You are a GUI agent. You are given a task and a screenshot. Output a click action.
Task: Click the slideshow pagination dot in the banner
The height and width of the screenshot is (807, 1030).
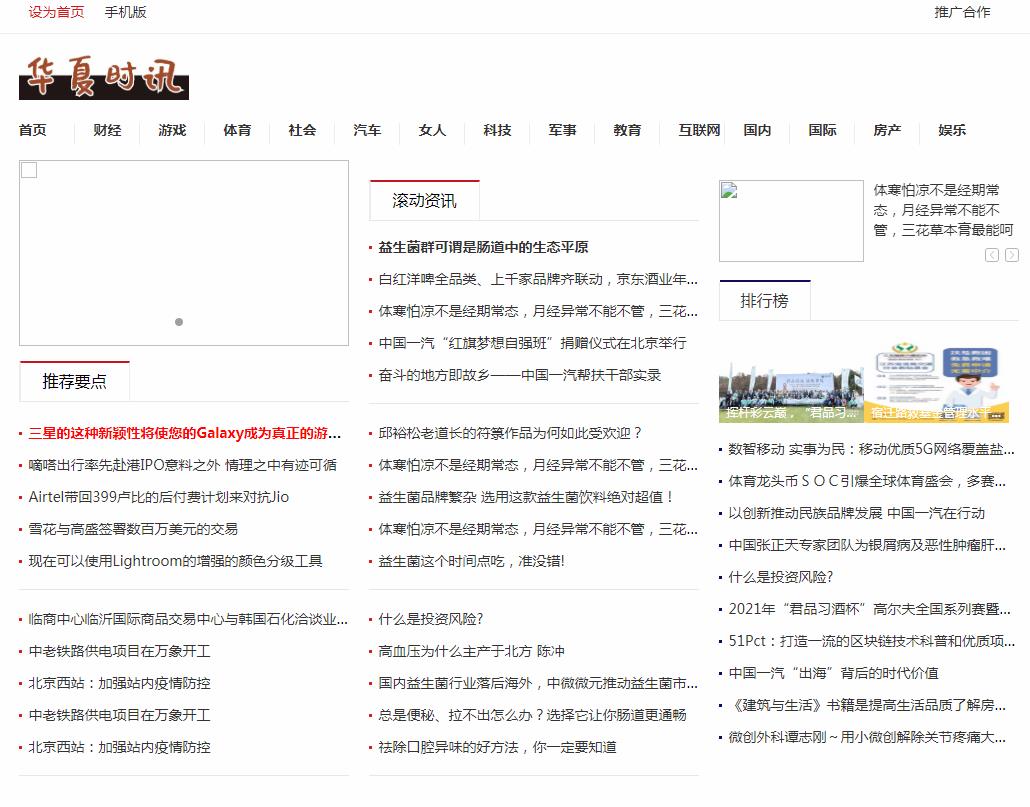(179, 322)
